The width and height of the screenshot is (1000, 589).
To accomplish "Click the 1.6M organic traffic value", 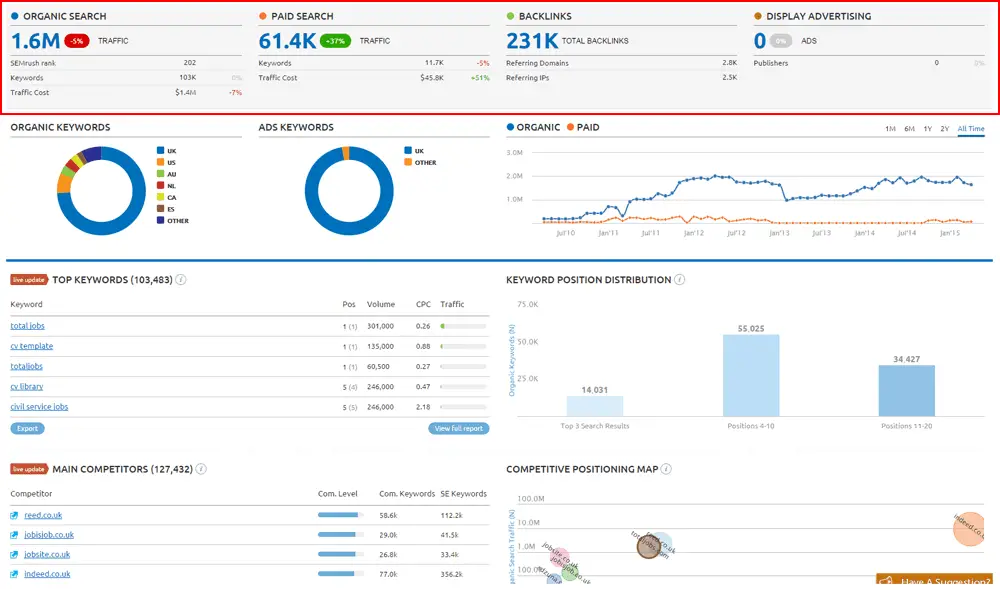I will pyautogui.click(x=36, y=41).
